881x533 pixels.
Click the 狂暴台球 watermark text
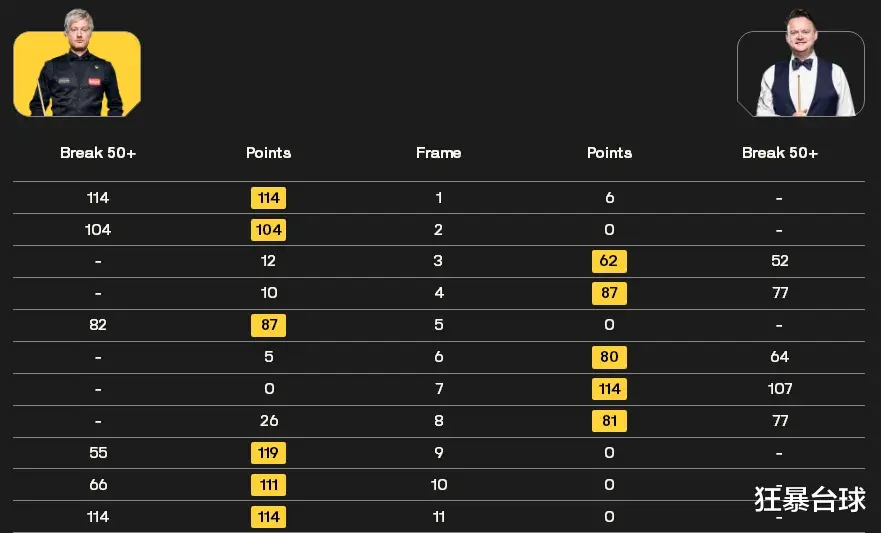point(810,499)
